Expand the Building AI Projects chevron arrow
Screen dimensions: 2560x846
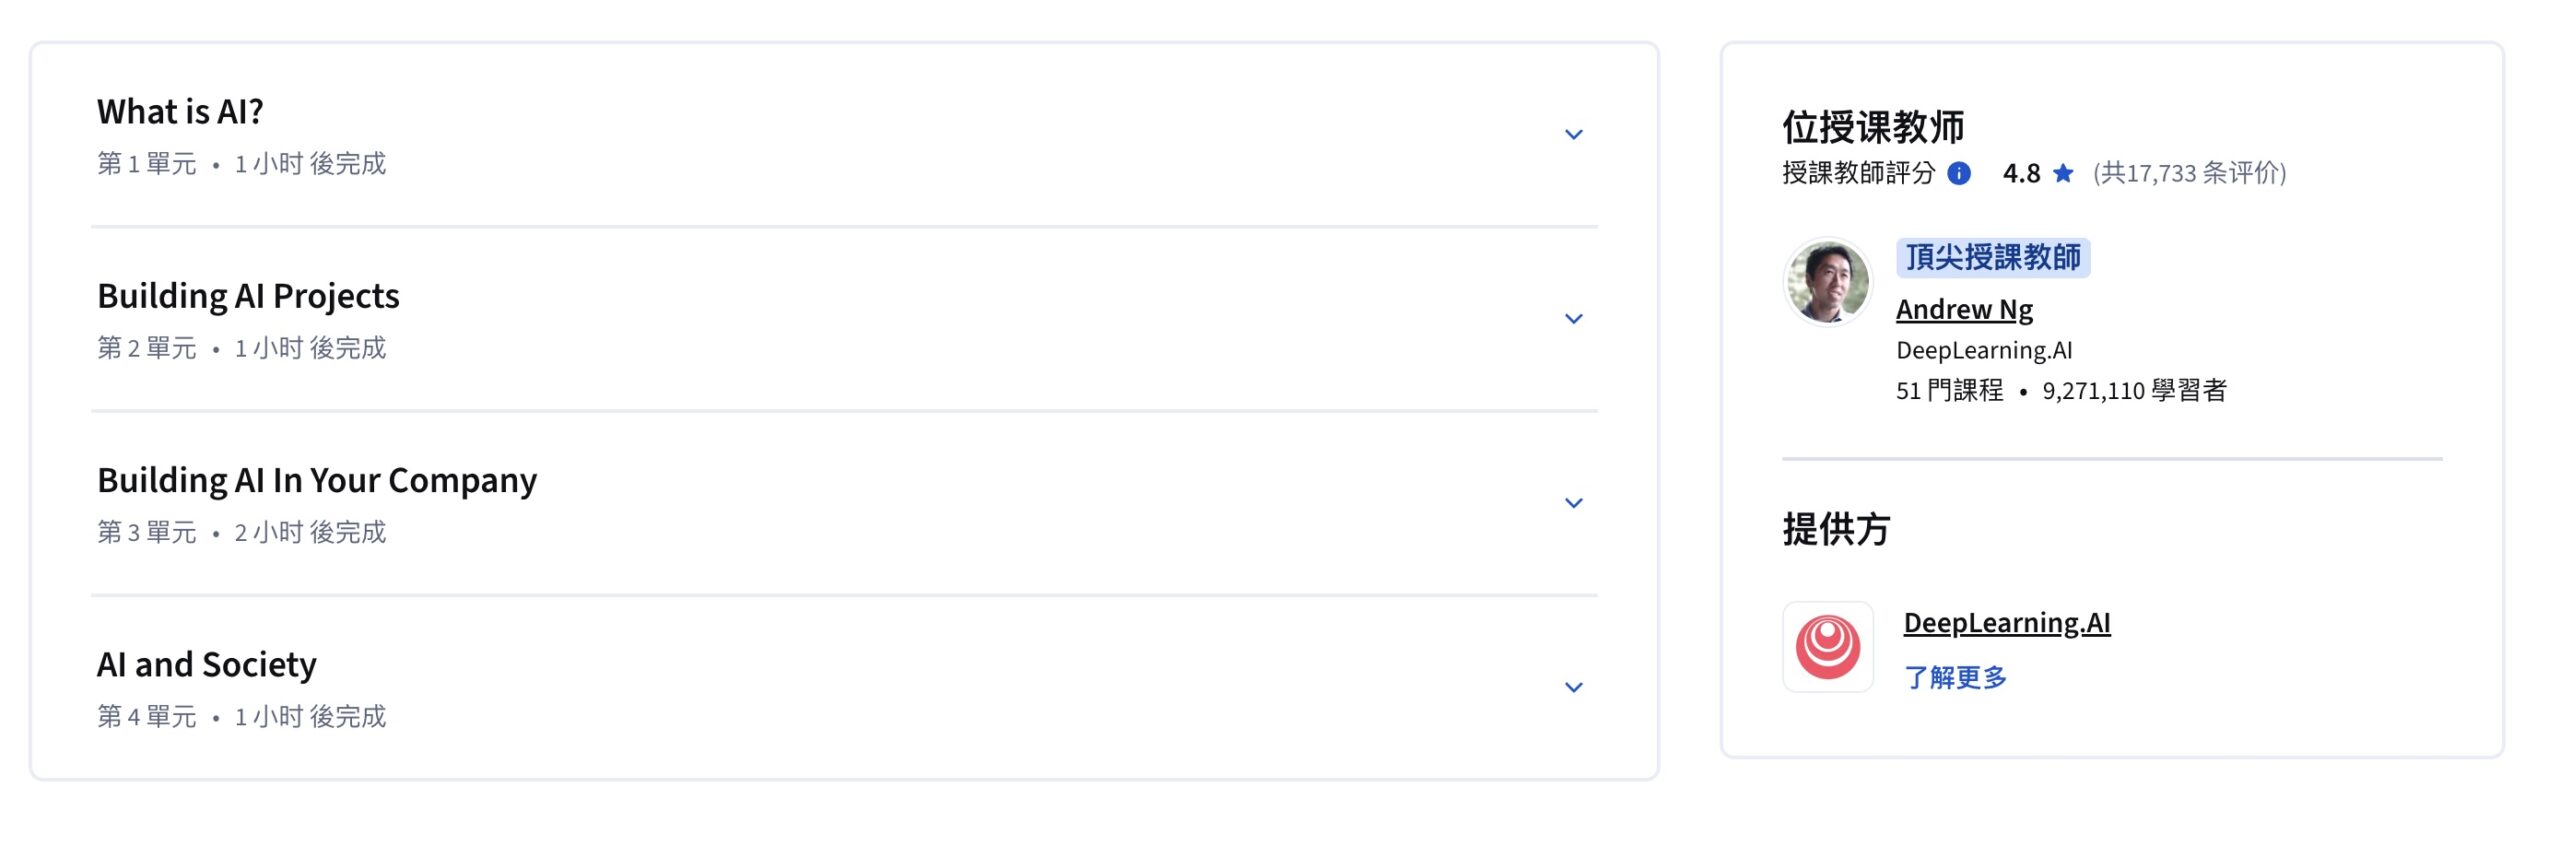click(x=1573, y=319)
